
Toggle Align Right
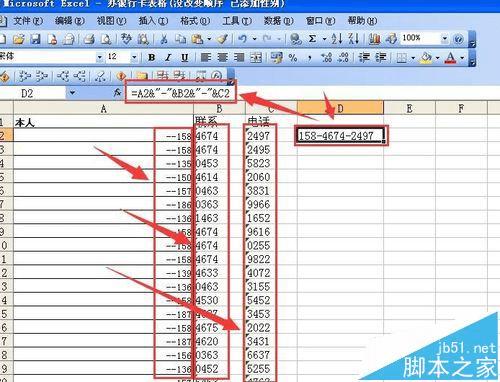coord(239,58)
